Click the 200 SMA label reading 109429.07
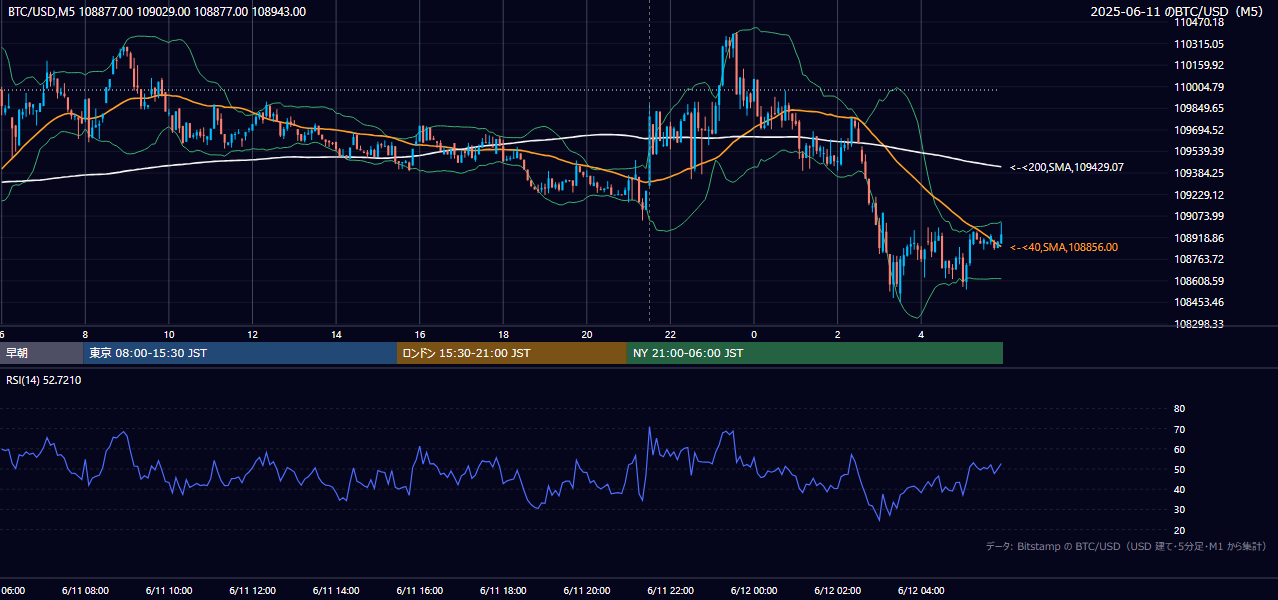The height and width of the screenshot is (600, 1278). (1067, 167)
